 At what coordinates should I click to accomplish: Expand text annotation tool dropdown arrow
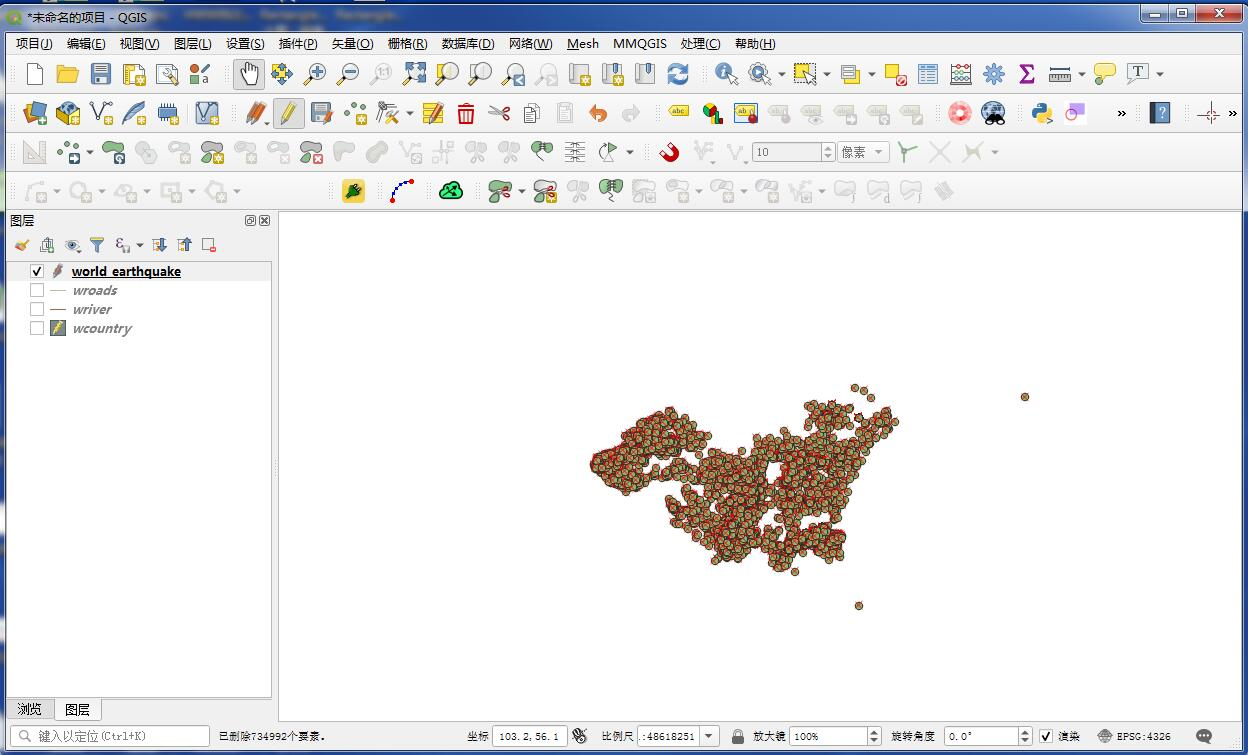click(x=1160, y=74)
